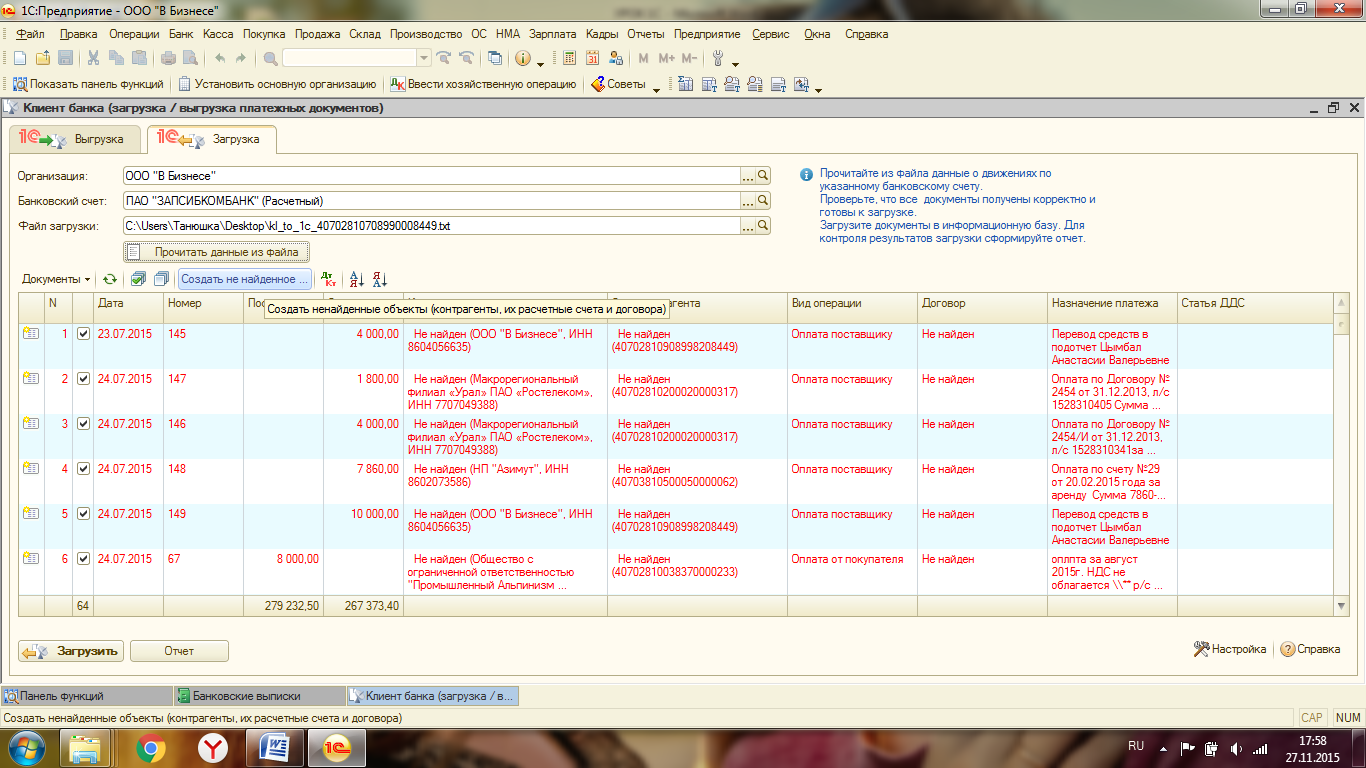Open the Зарплата menu
The height and width of the screenshot is (768, 1366).
pyautogui.click(x=553, y=34)
